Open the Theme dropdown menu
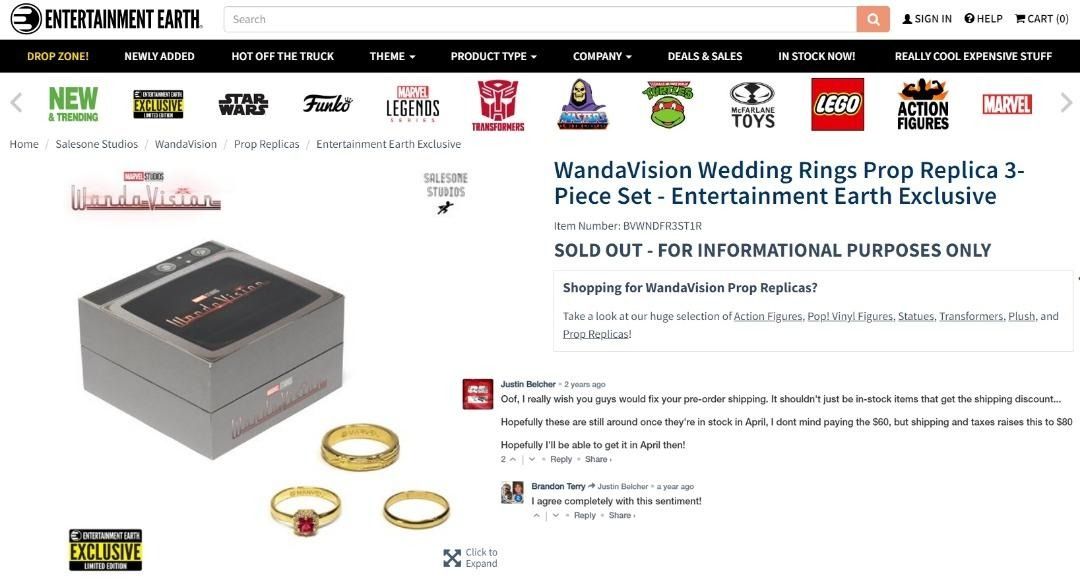Viewport: 1080px width, 579px height. (x=391, y=56)
